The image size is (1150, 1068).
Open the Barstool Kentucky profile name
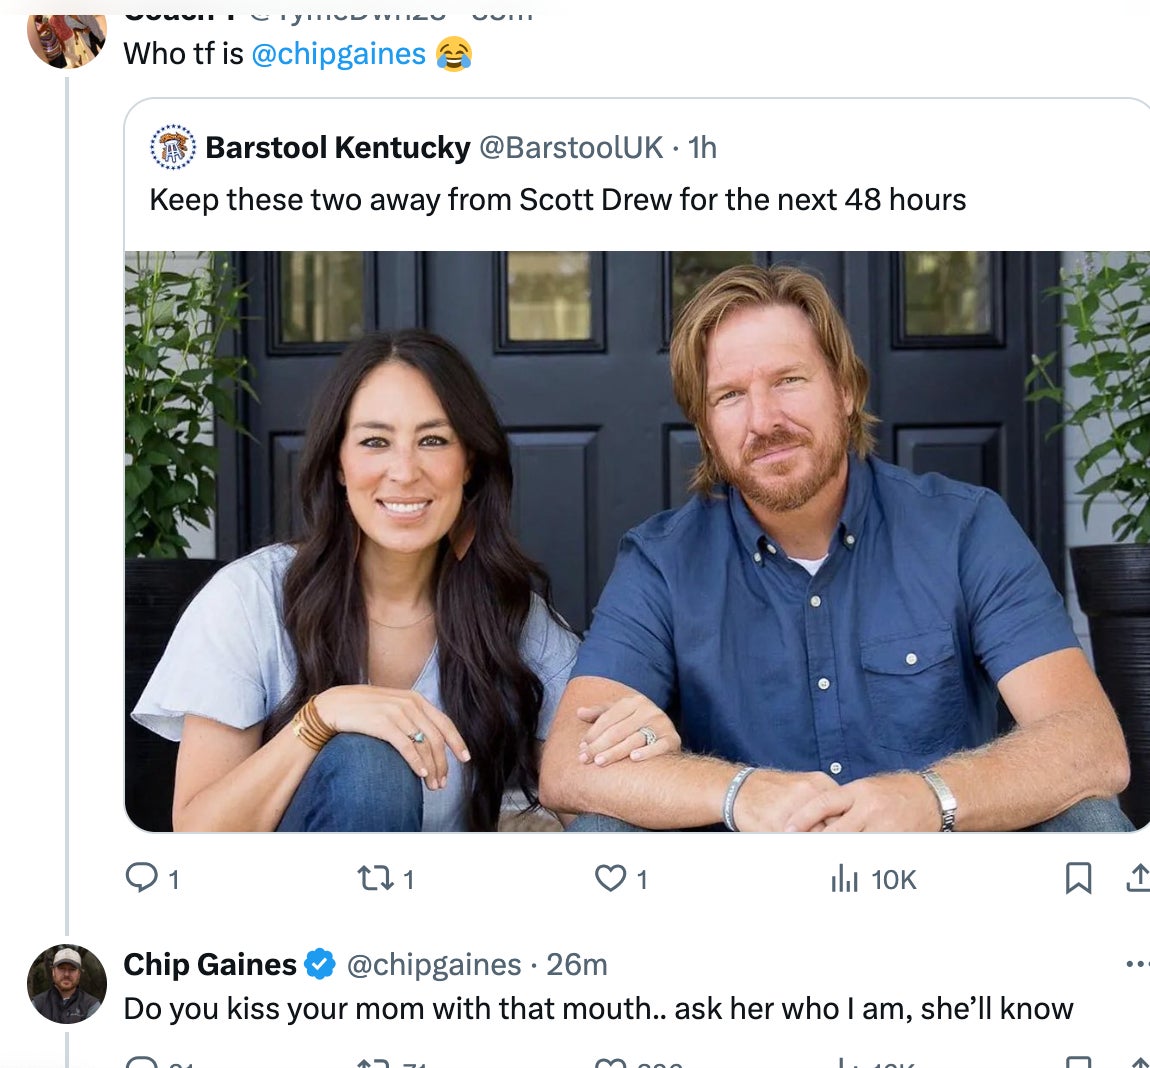[x=338, y=148]
